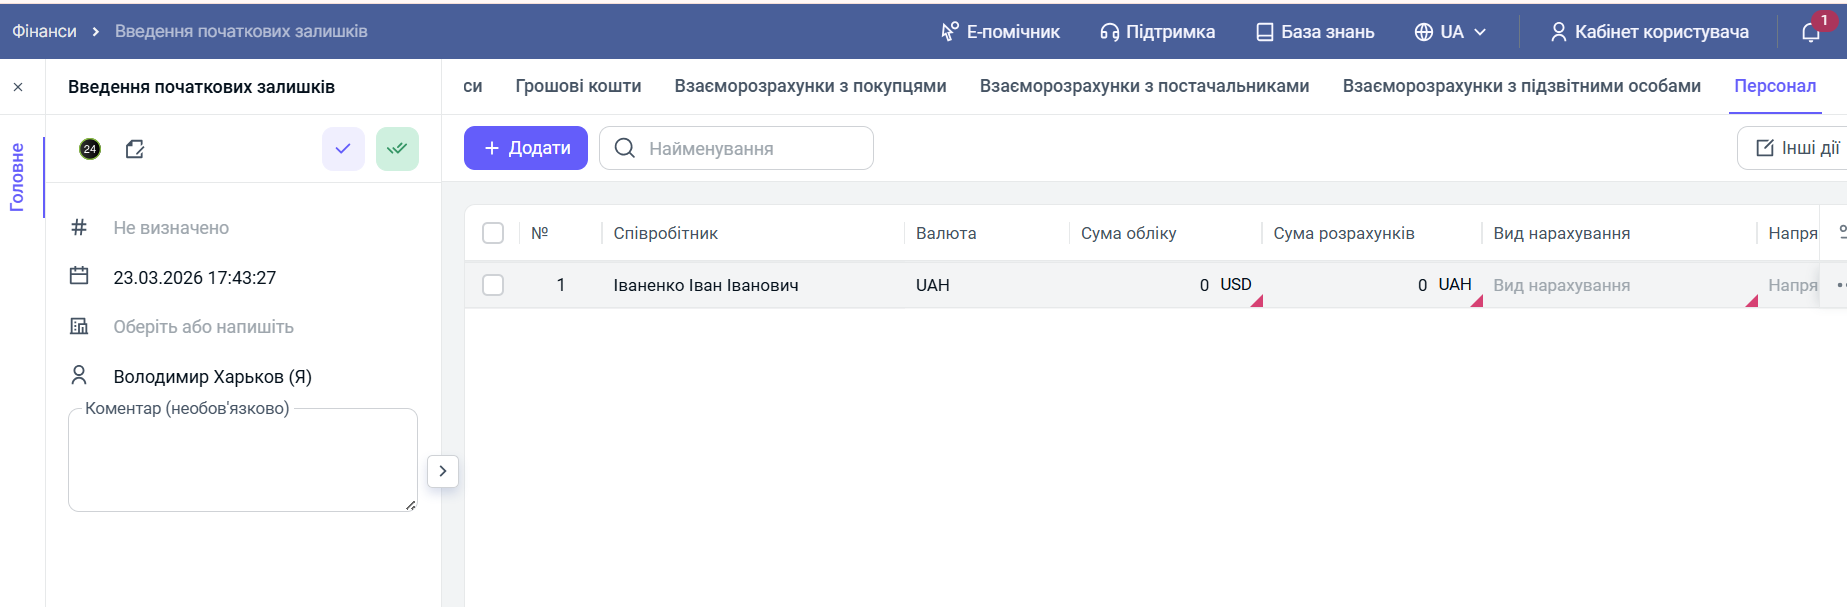Close the panel with the X icon
Viewport: 1847px width, 607px height.
click(18, 87)
